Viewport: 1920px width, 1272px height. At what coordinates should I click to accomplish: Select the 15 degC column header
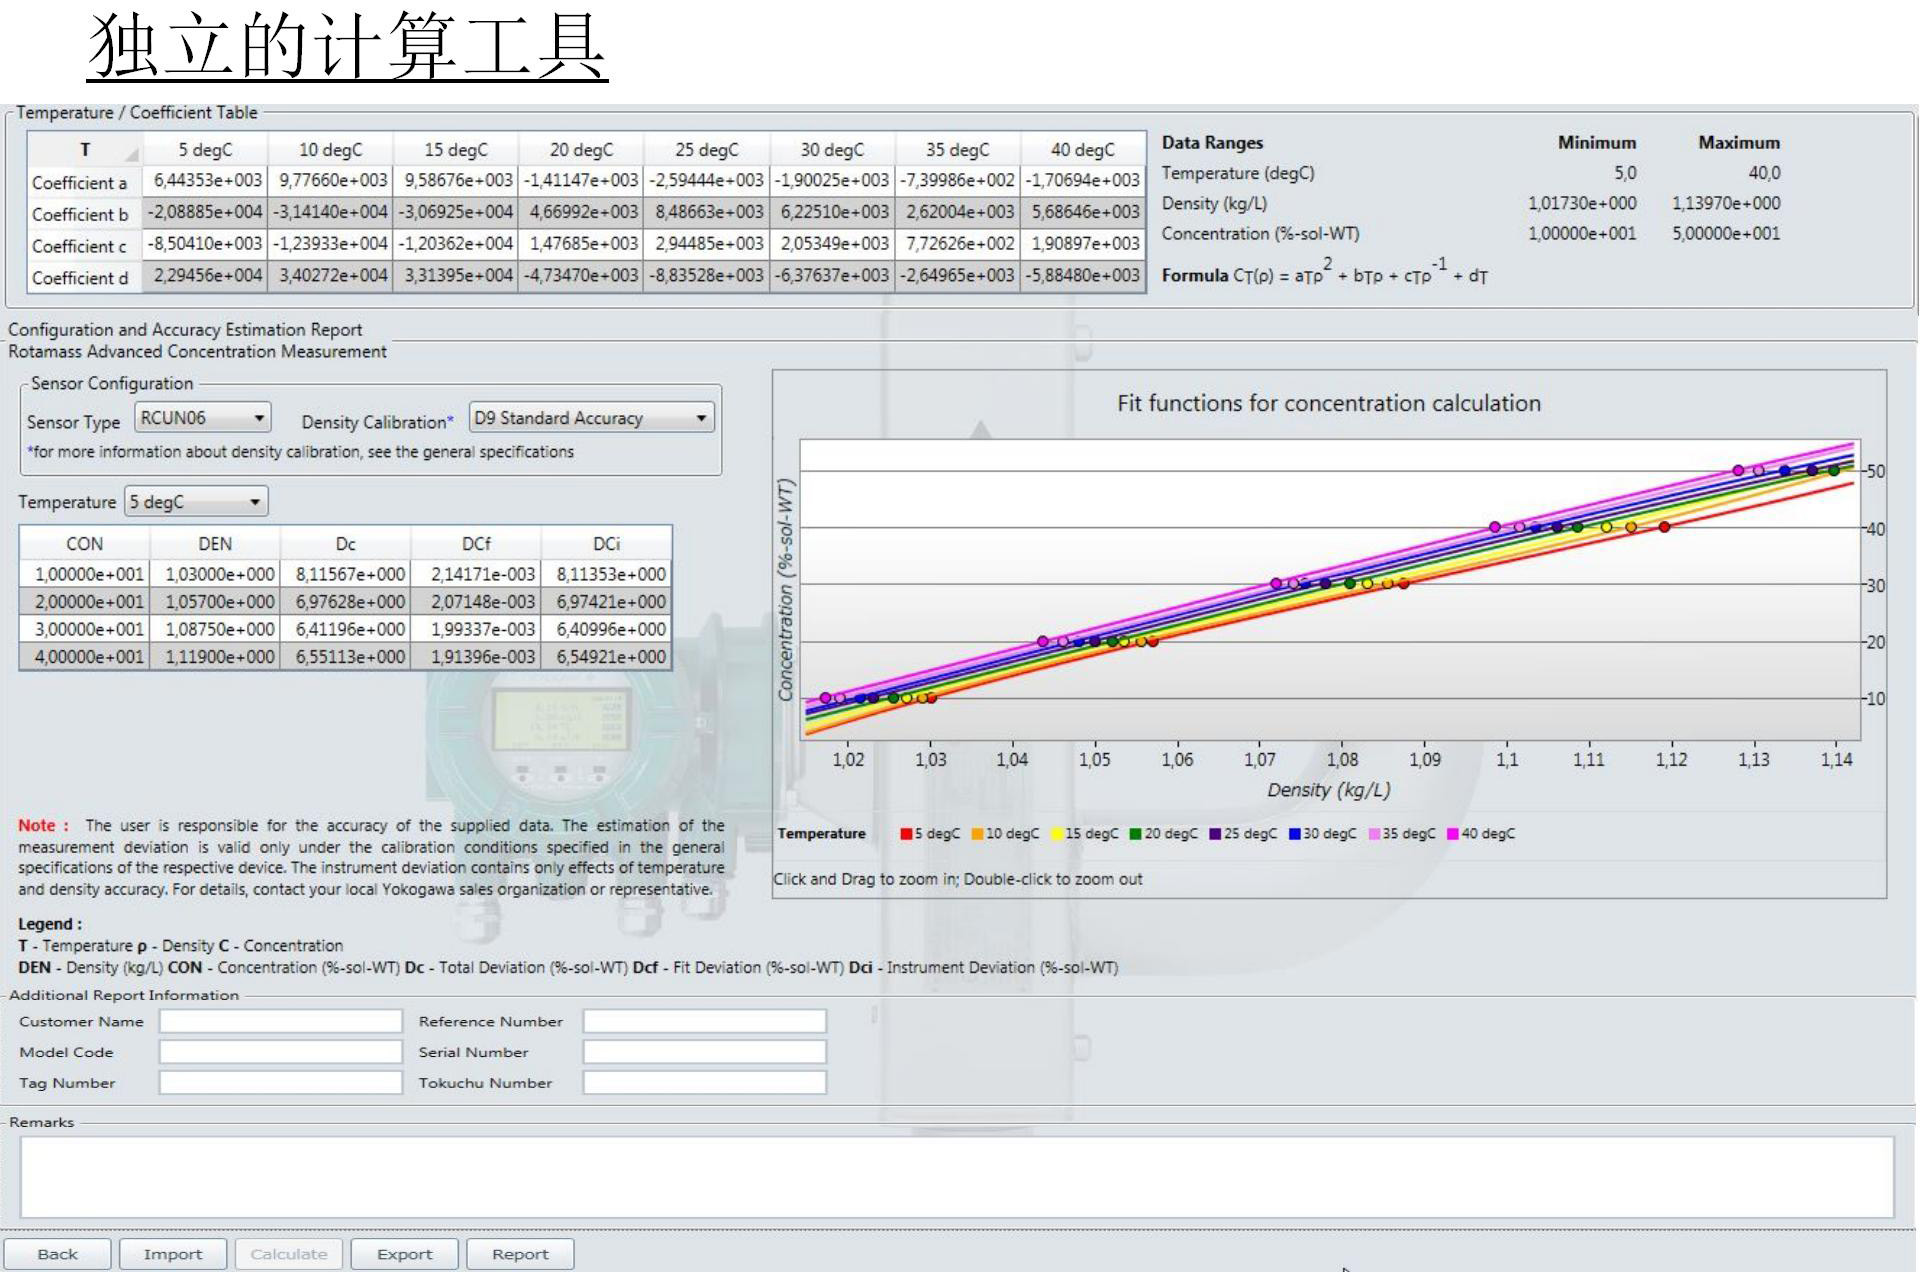point(456,150)
